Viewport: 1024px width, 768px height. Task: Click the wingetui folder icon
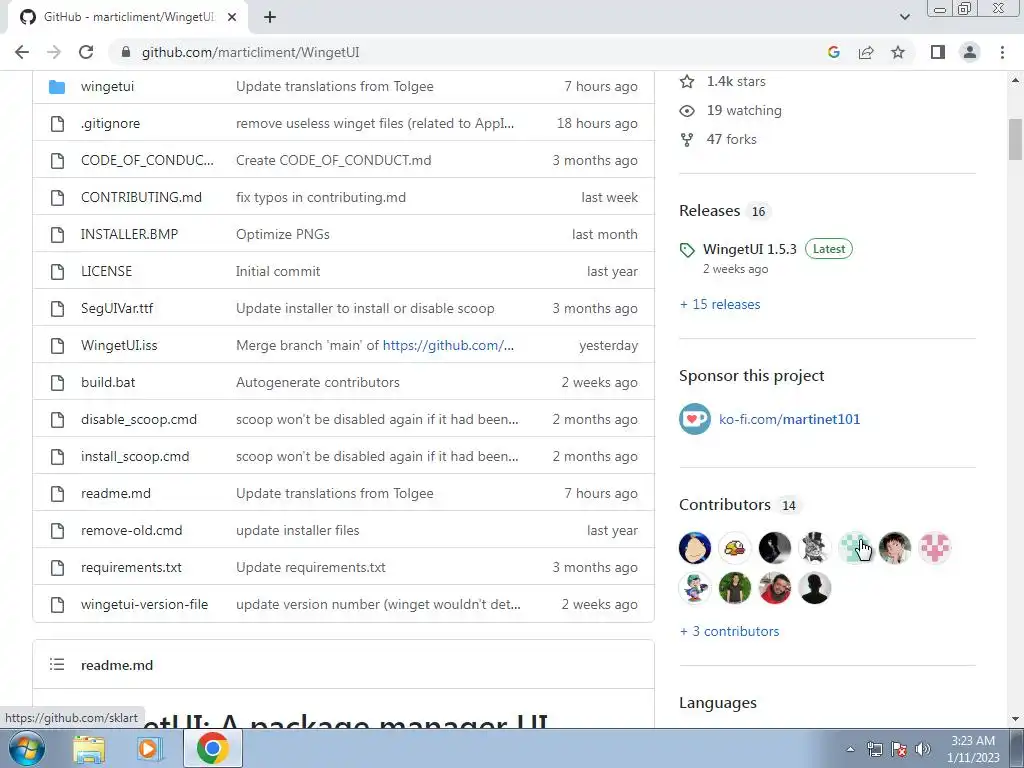(57, 86)
